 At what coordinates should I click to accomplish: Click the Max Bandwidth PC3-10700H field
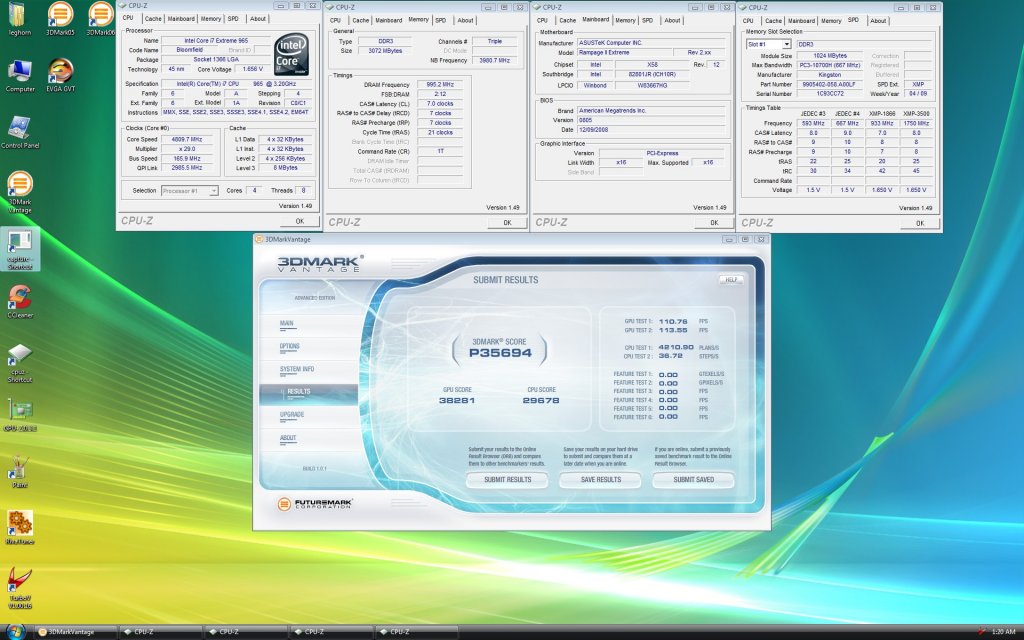coord(830,65)
